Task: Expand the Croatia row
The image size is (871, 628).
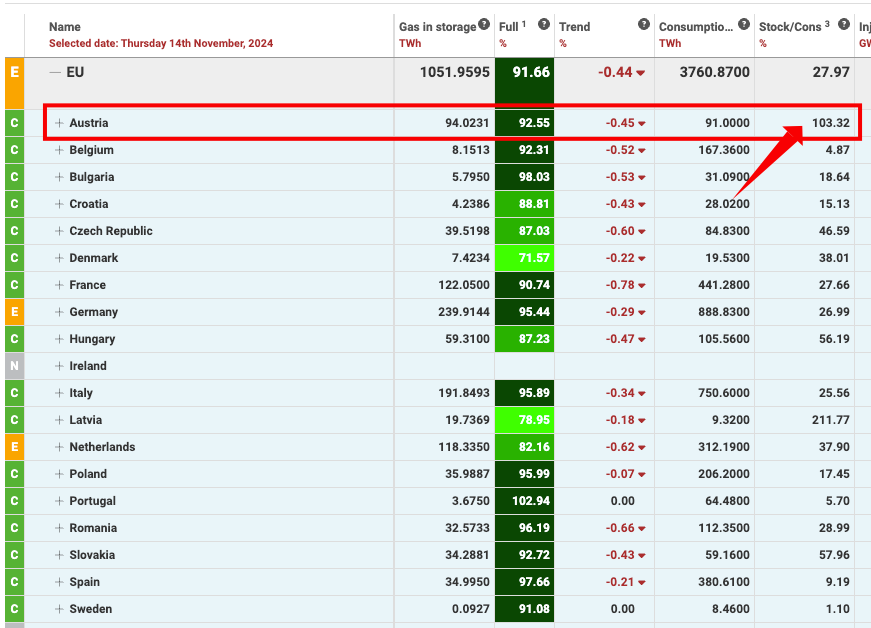Action: (59, 204)
